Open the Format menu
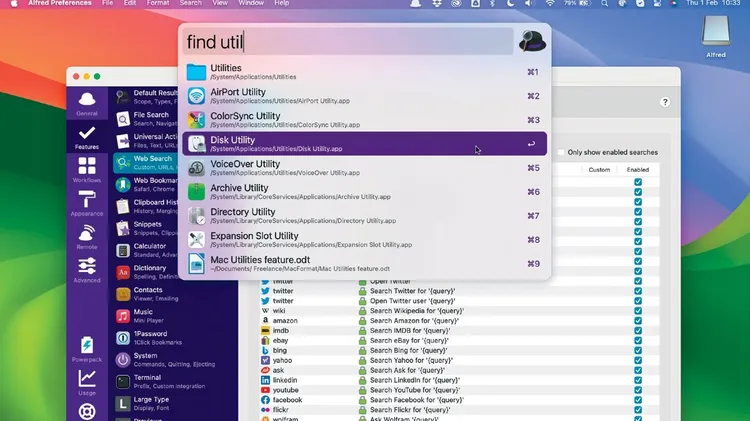This screenshot has width=750, height=421. point(158,3)
